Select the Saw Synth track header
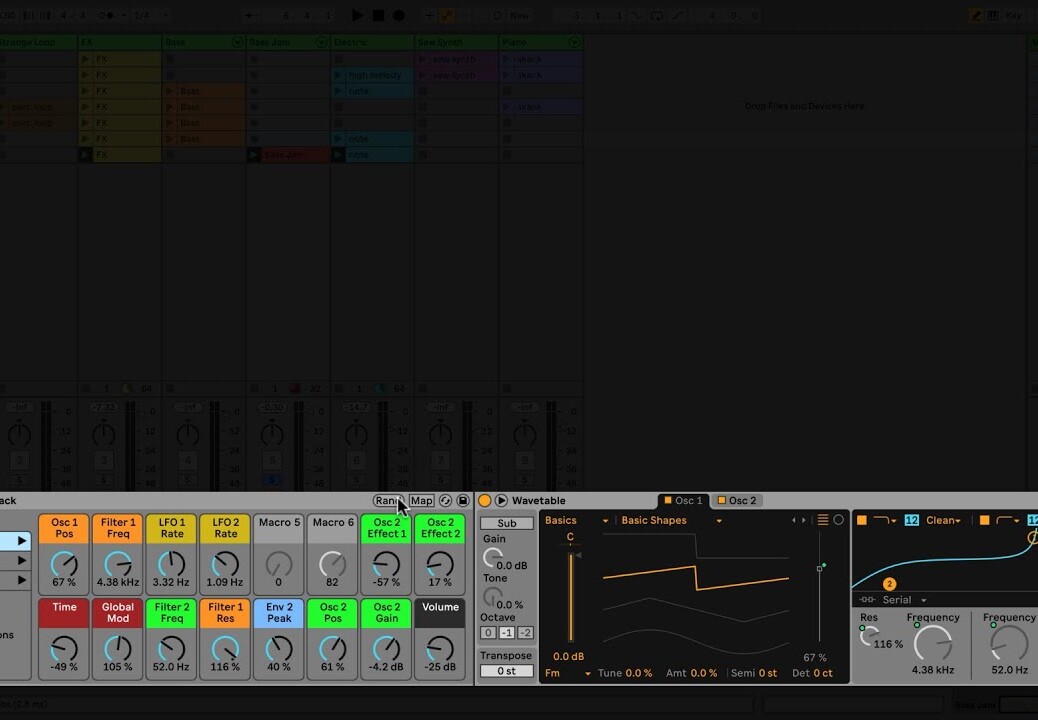The height and width of the screenshot is (720, 1038). 456,42
